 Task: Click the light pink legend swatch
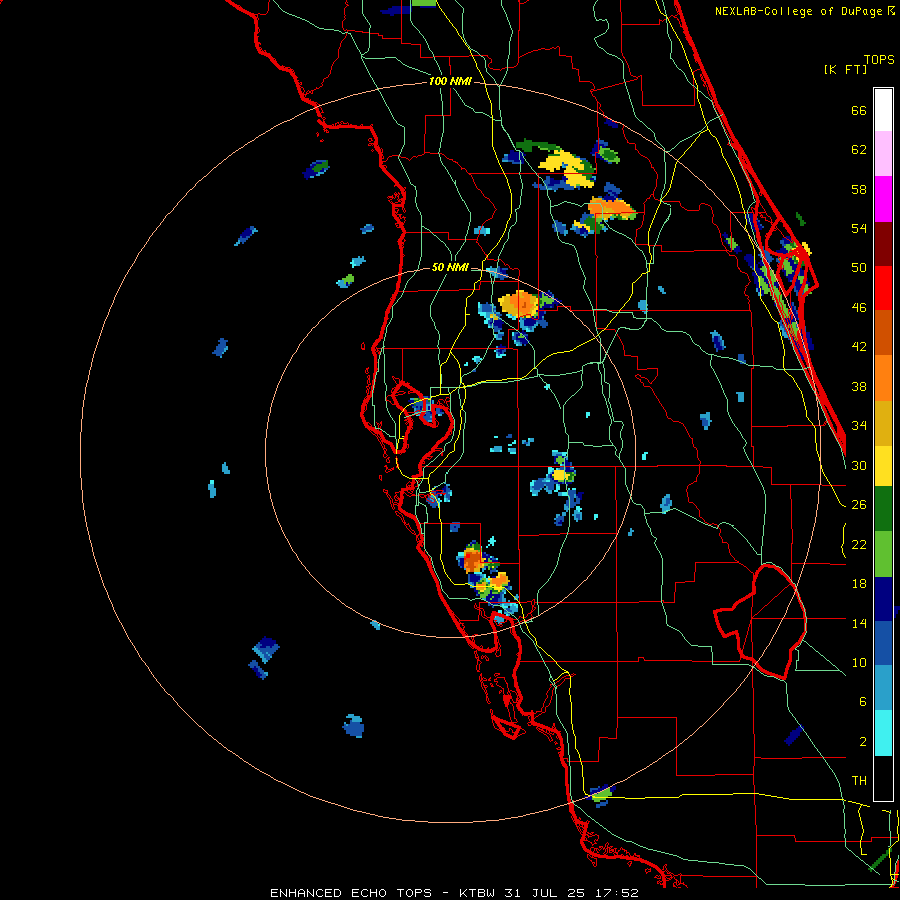[x=883, y=153]
